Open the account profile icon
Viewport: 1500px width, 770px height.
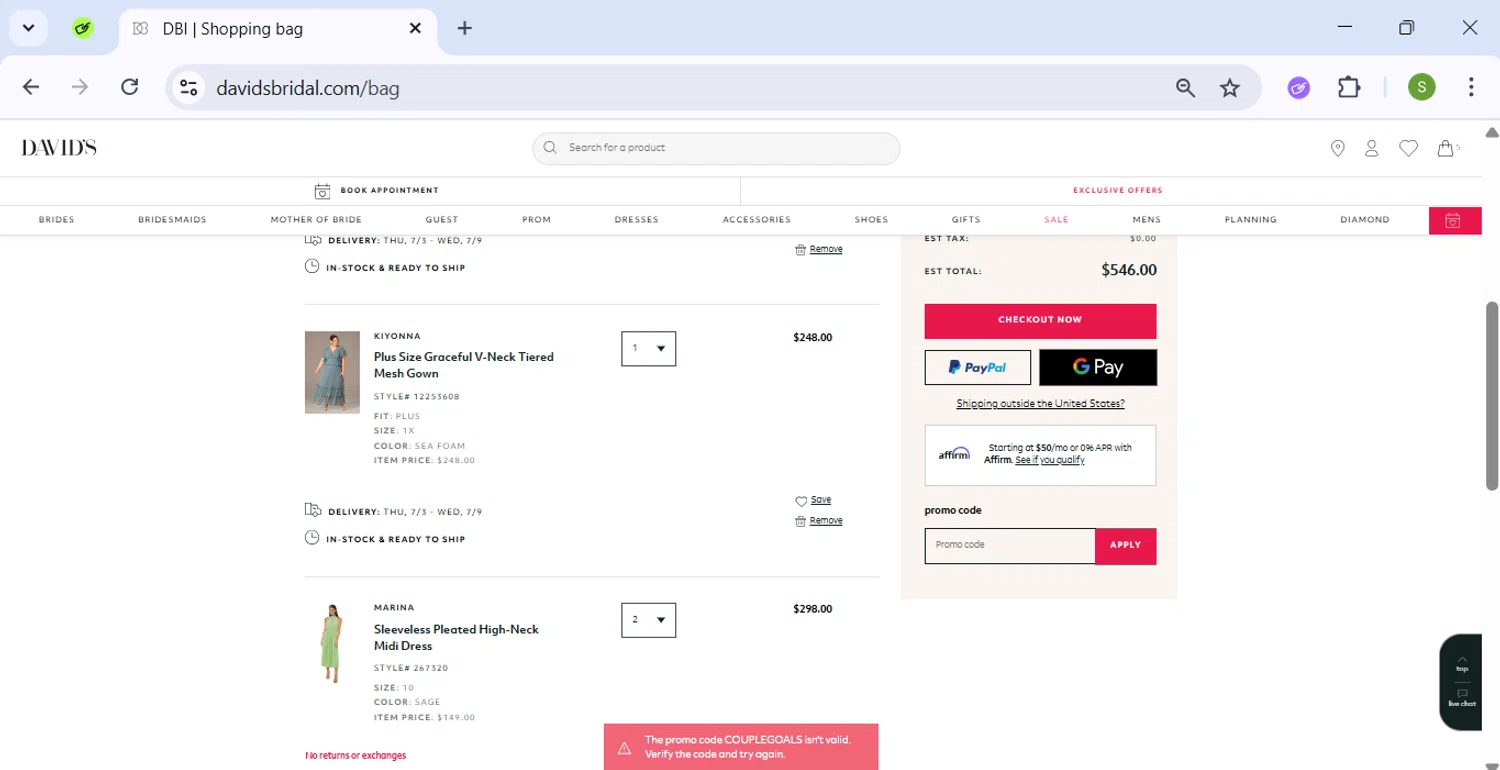1372,148
